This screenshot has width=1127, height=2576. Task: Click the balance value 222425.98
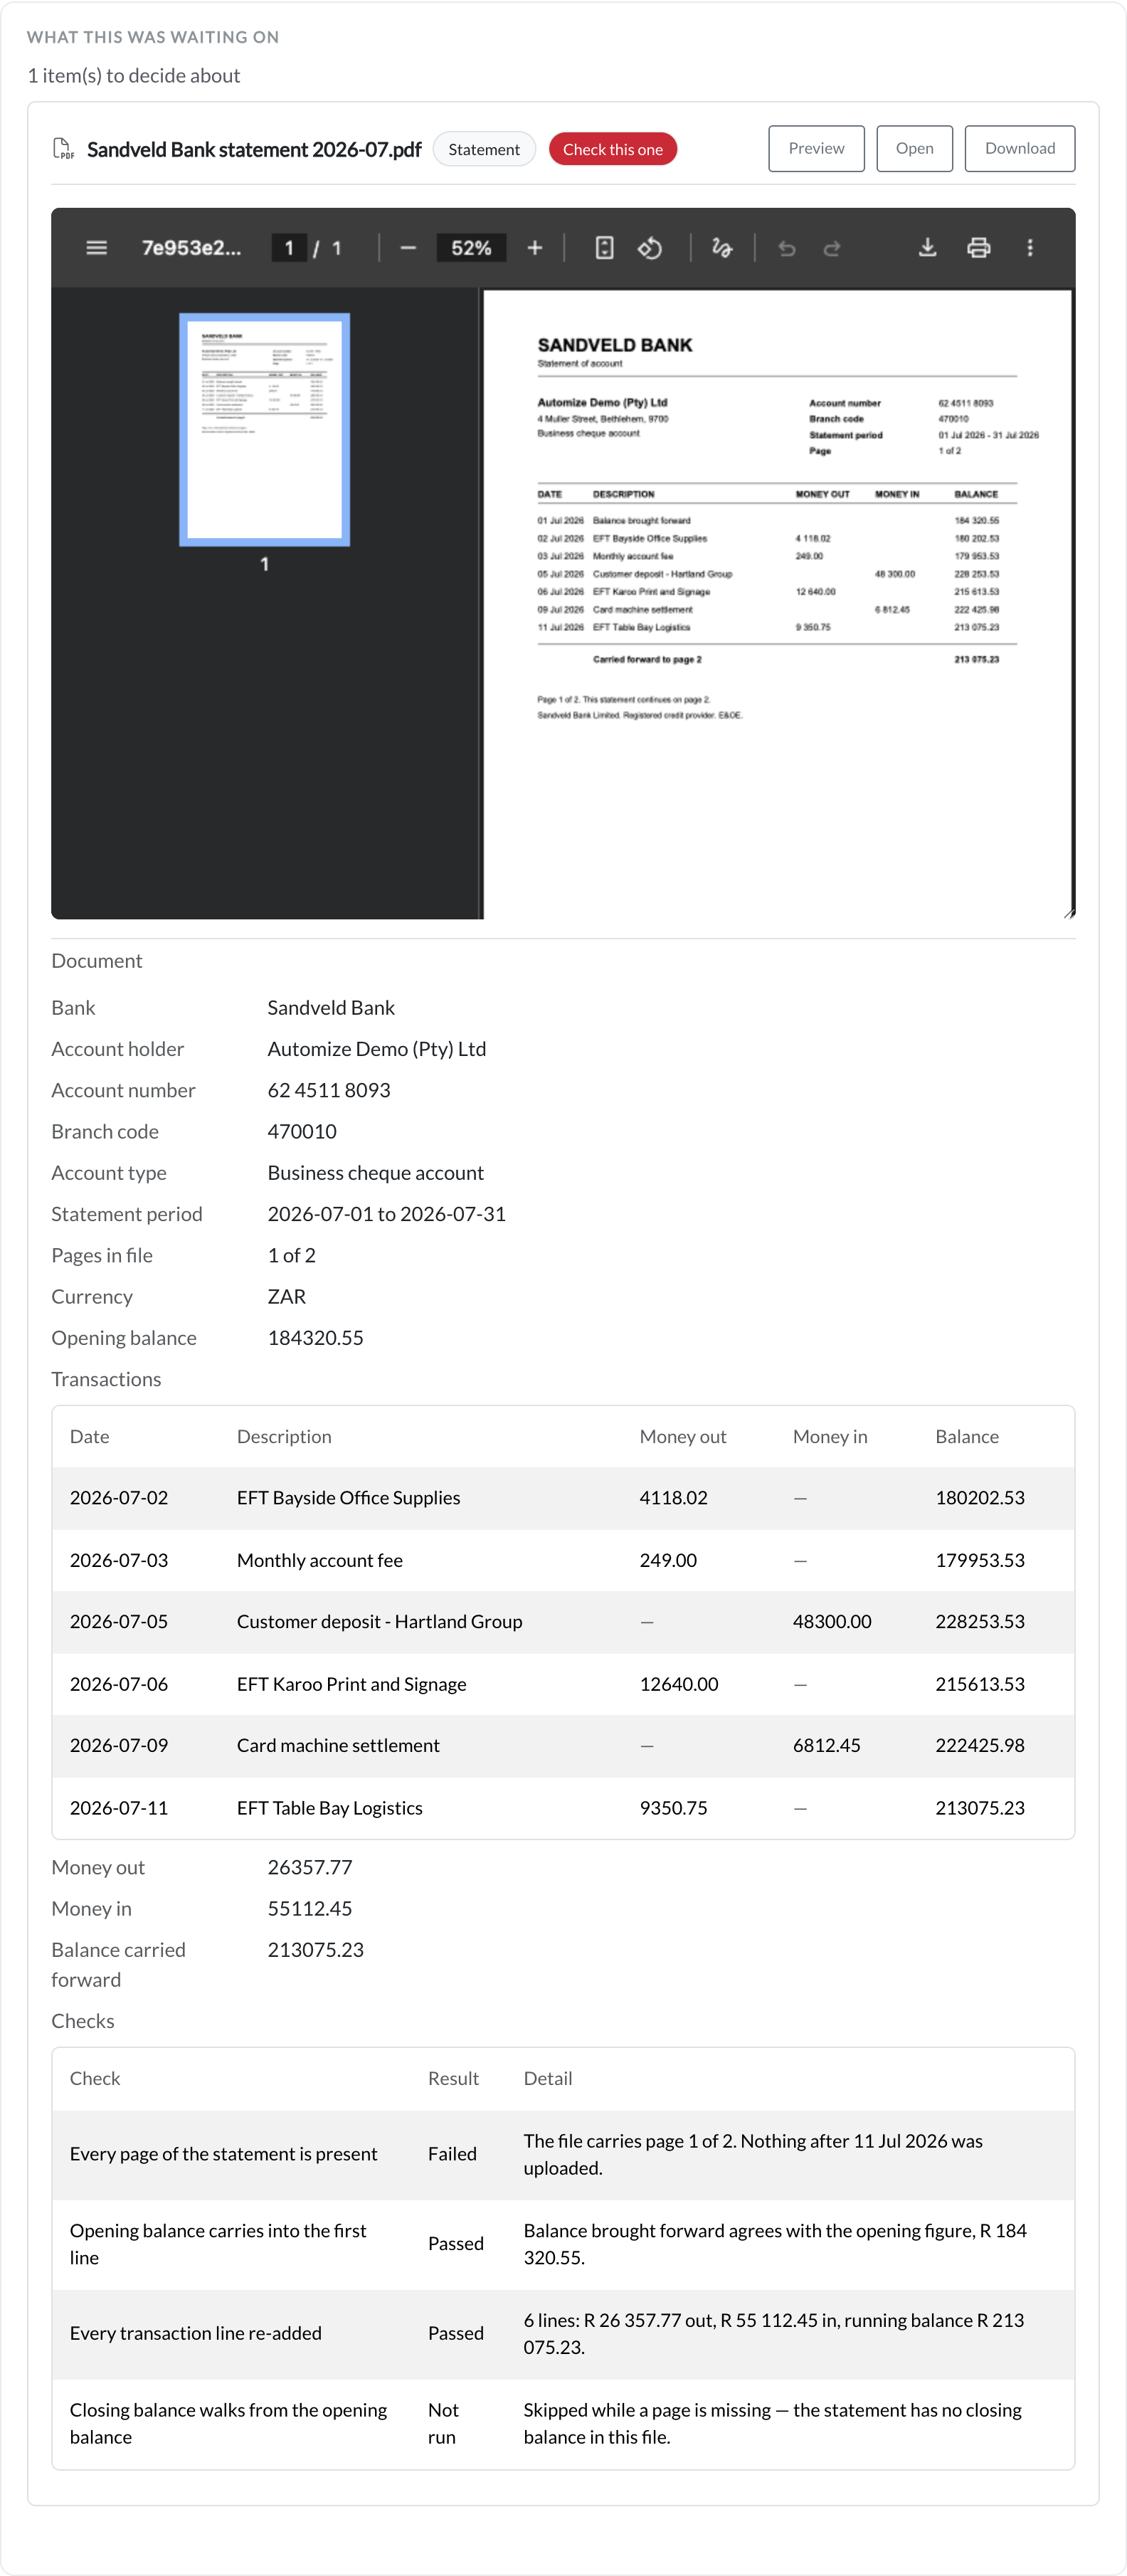click(x=980, y=1745)
